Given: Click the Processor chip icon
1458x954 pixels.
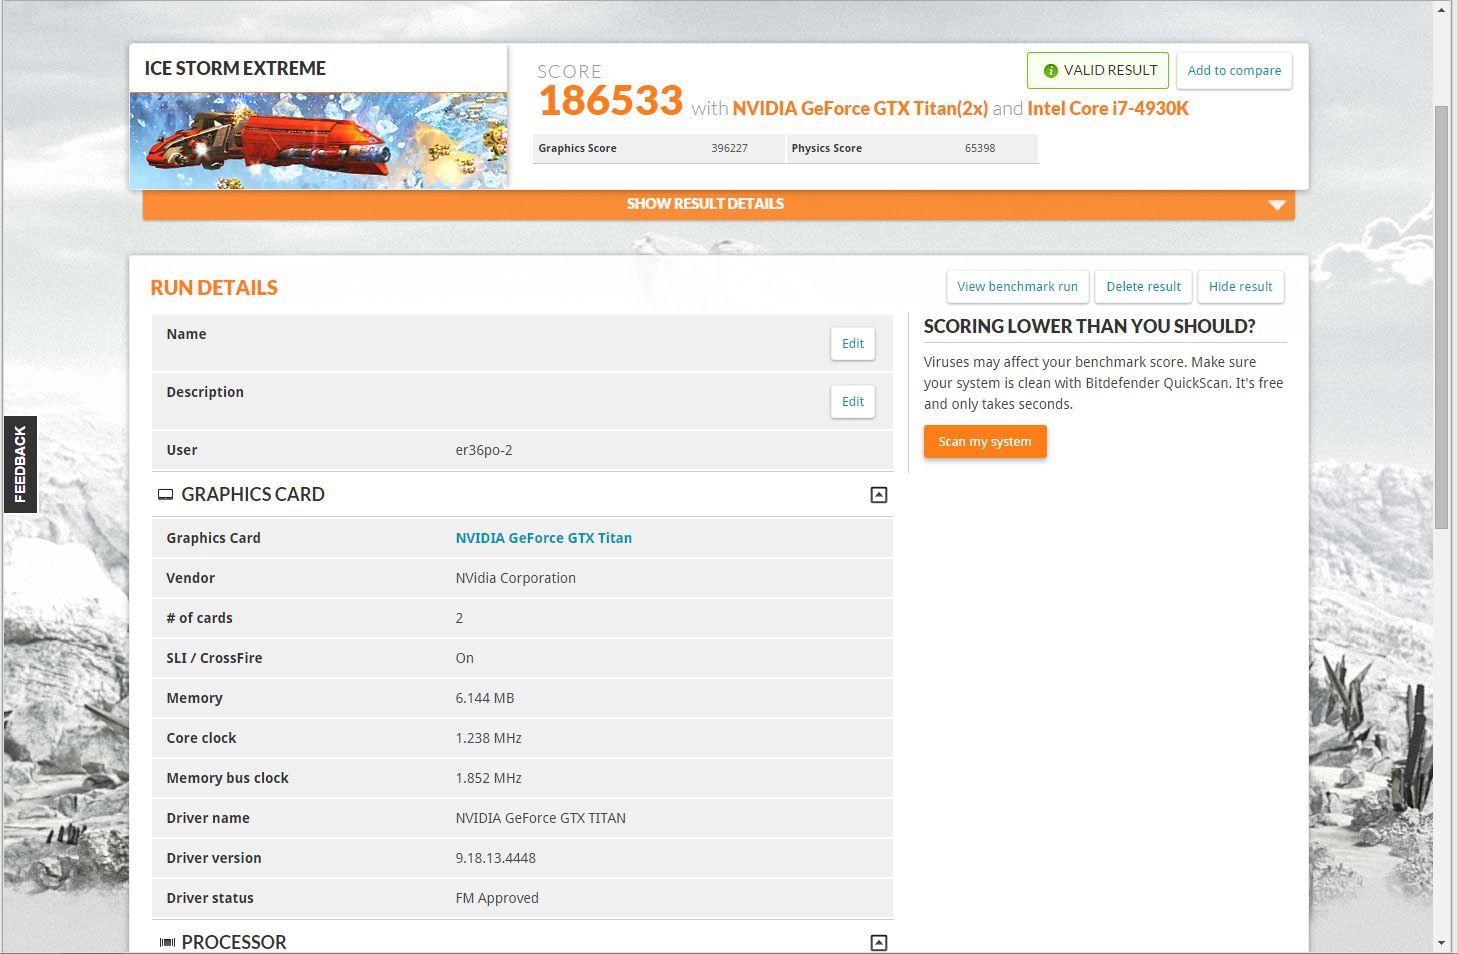Looking at the screenshot, I should [x=167, y=942].
